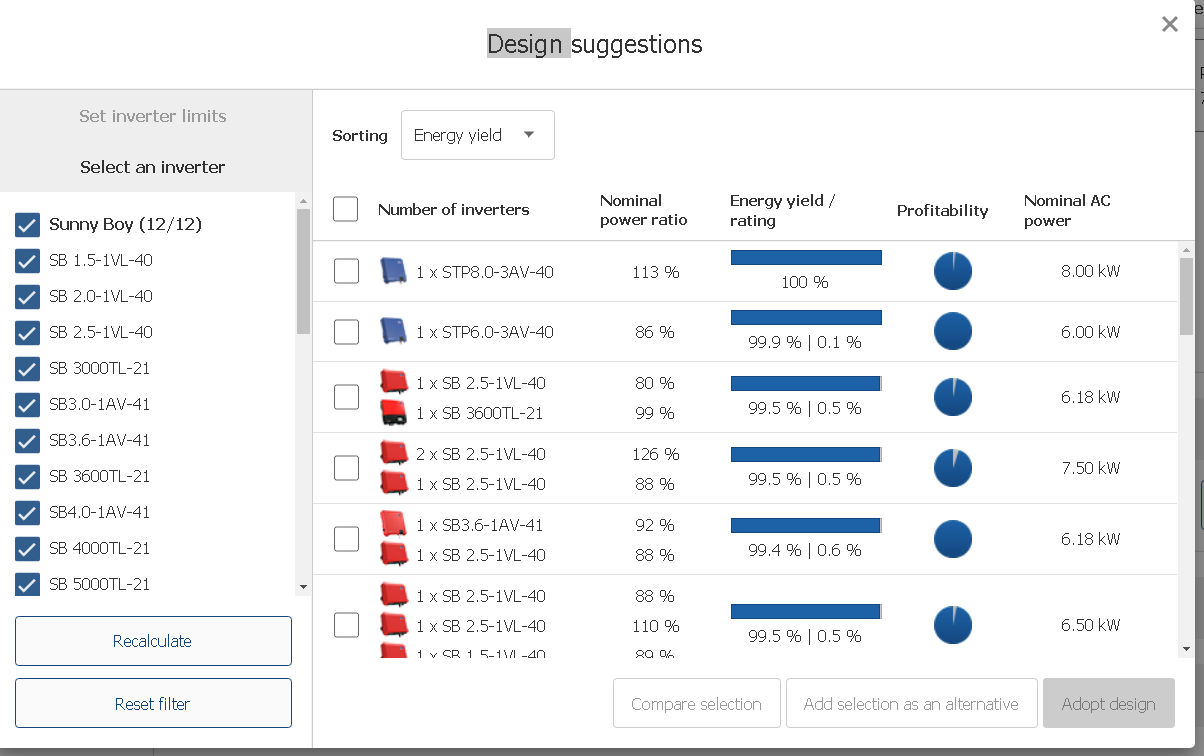Screen dimensions: 1204x756
Task: Click the inverter icon beside 2 x SB 2.5-1VL-40
Action: tap(394, 454)
